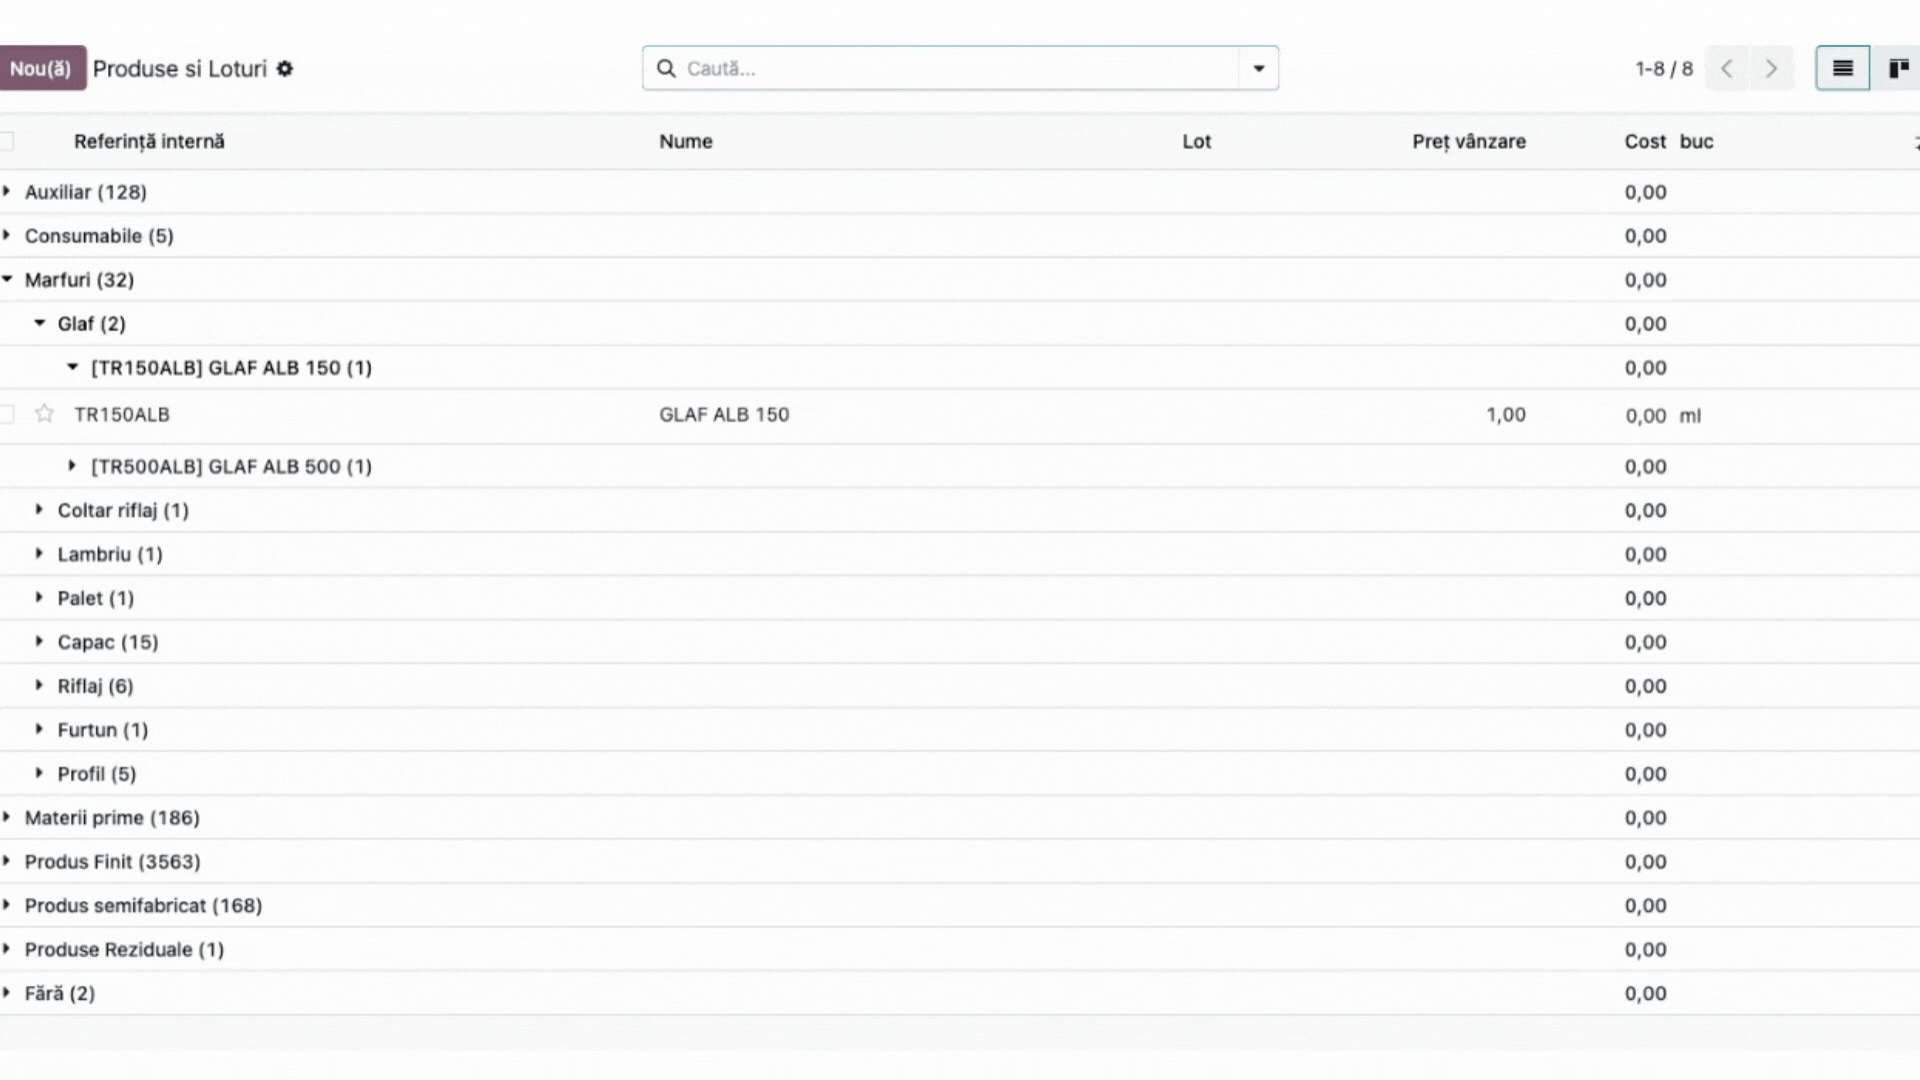Toggle the select-all checkbox in the header

click(6, 141)
